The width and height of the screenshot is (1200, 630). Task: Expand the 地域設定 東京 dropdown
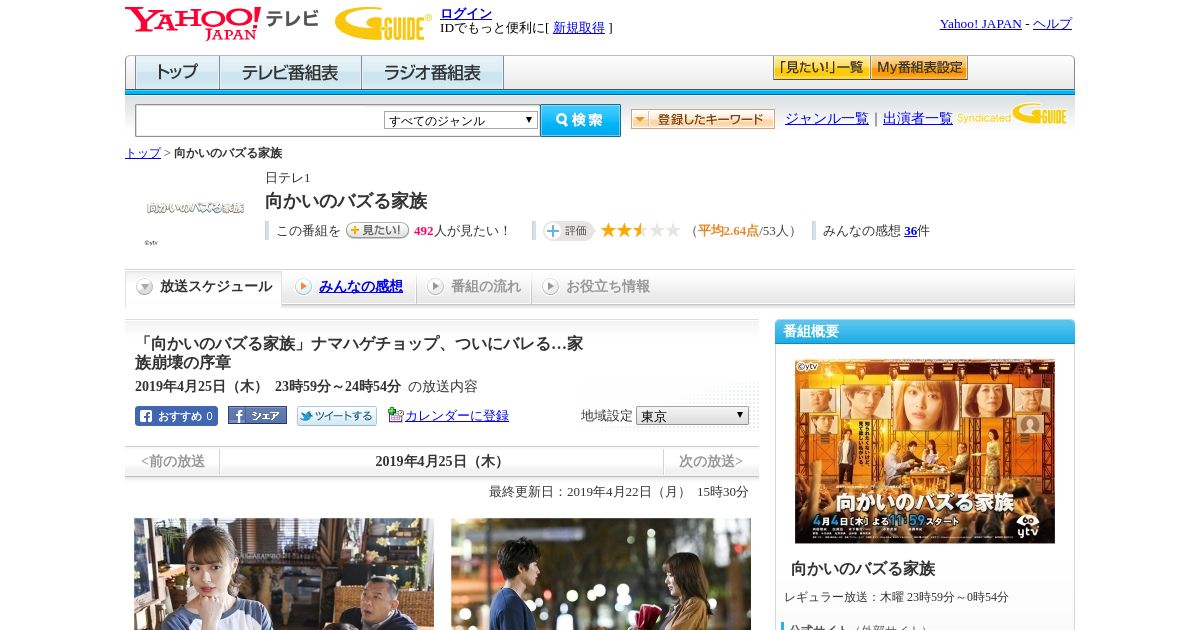point(692,415)
